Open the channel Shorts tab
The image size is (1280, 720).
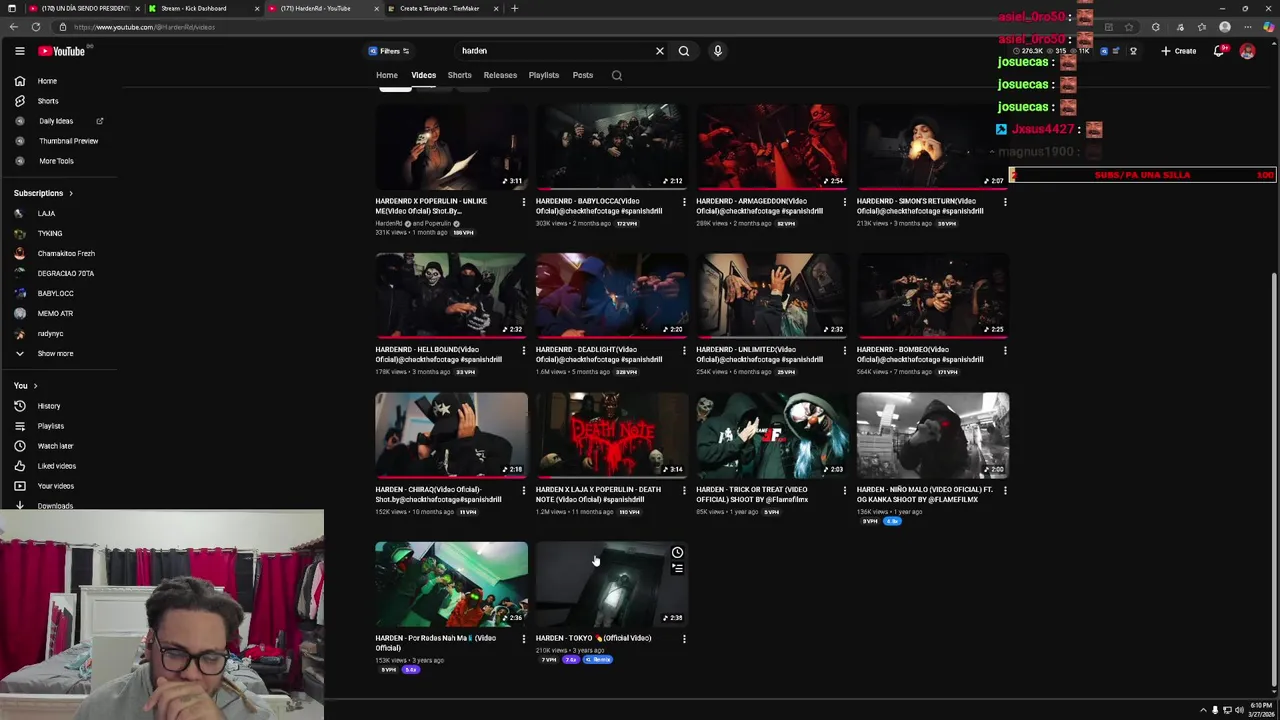[459, 75]
